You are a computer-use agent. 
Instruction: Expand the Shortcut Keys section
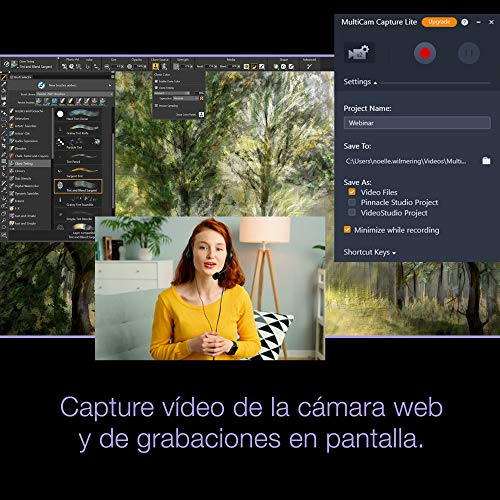pyautogui.click(x=370, y=252)
